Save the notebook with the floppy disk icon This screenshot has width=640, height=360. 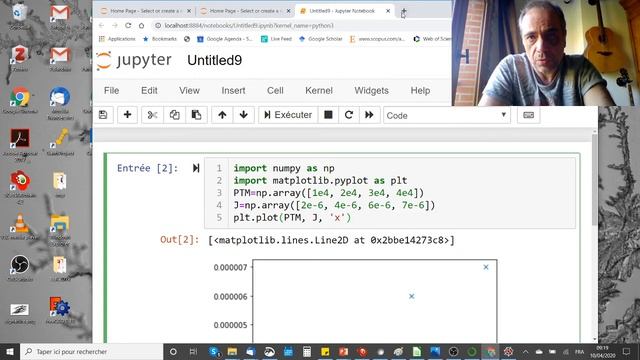pos(103,115)
